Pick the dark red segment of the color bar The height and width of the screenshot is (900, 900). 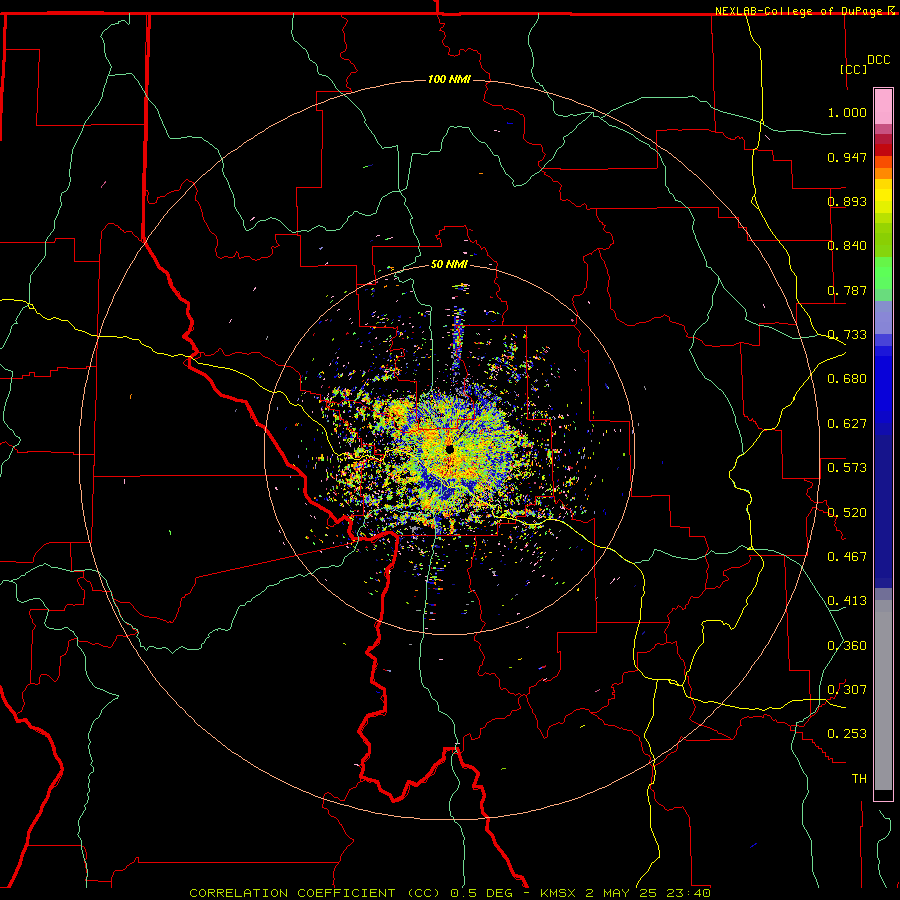click(x=883, y=149)
